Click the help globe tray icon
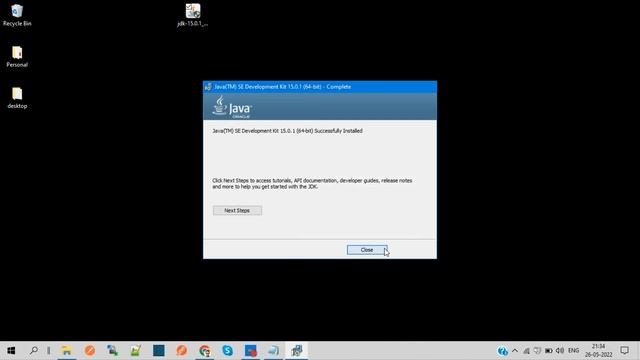The image size is (640, 360). pyautogui.click(x=502, y=351)
